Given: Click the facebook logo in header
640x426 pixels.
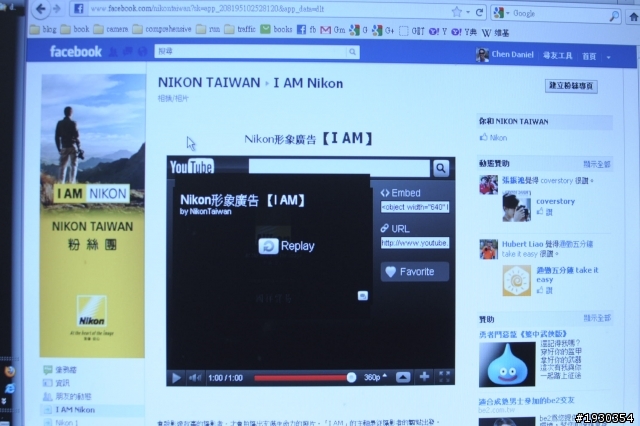Looking at the screenshot, I should coord(76,51).
